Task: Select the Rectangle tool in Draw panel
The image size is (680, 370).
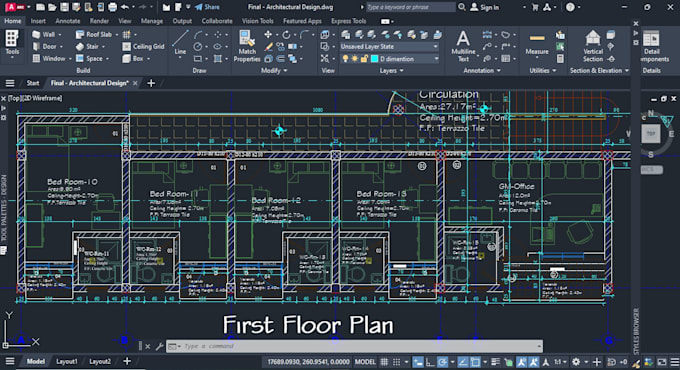Action: pos(198,59)
